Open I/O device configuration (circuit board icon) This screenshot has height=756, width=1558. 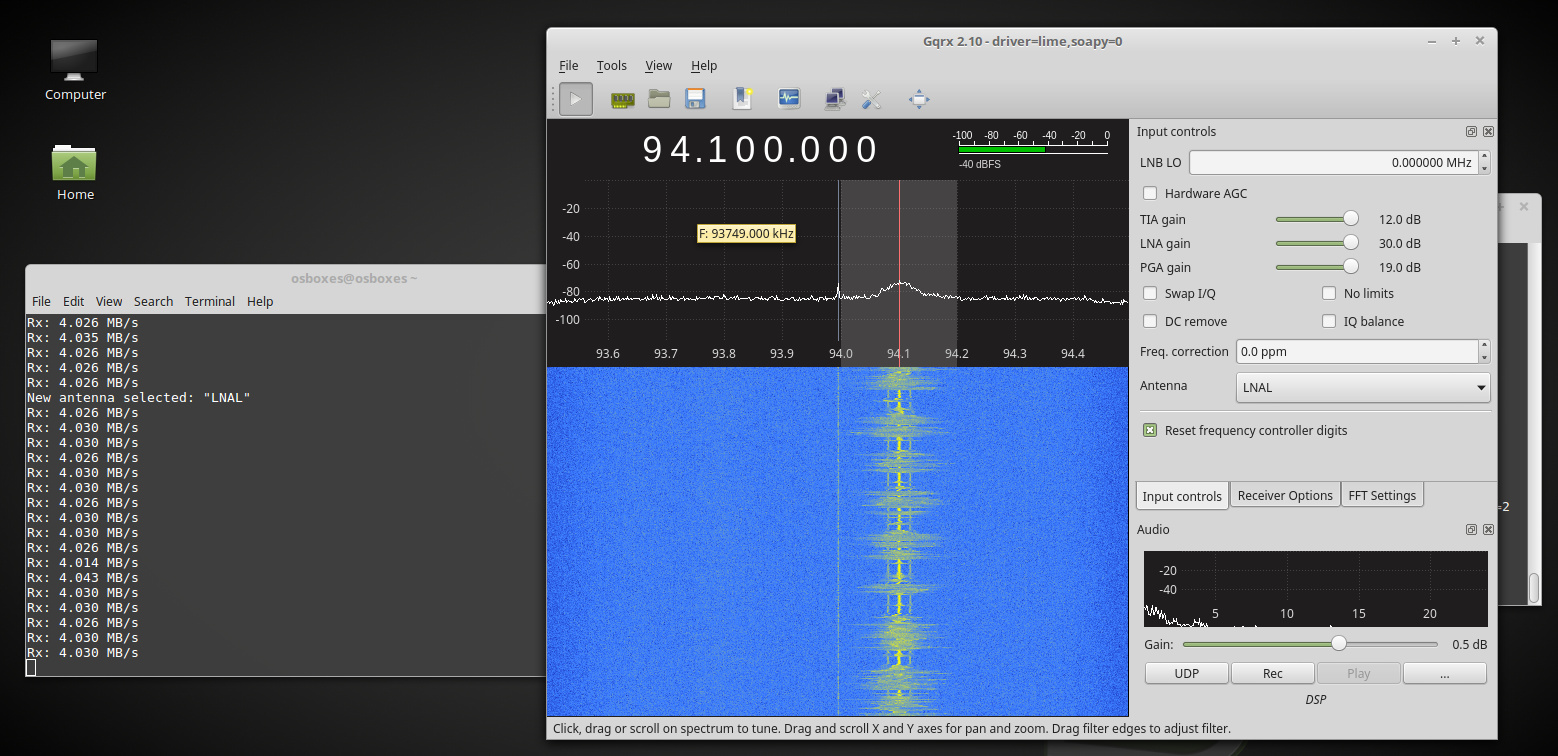(x=623, y=99)
